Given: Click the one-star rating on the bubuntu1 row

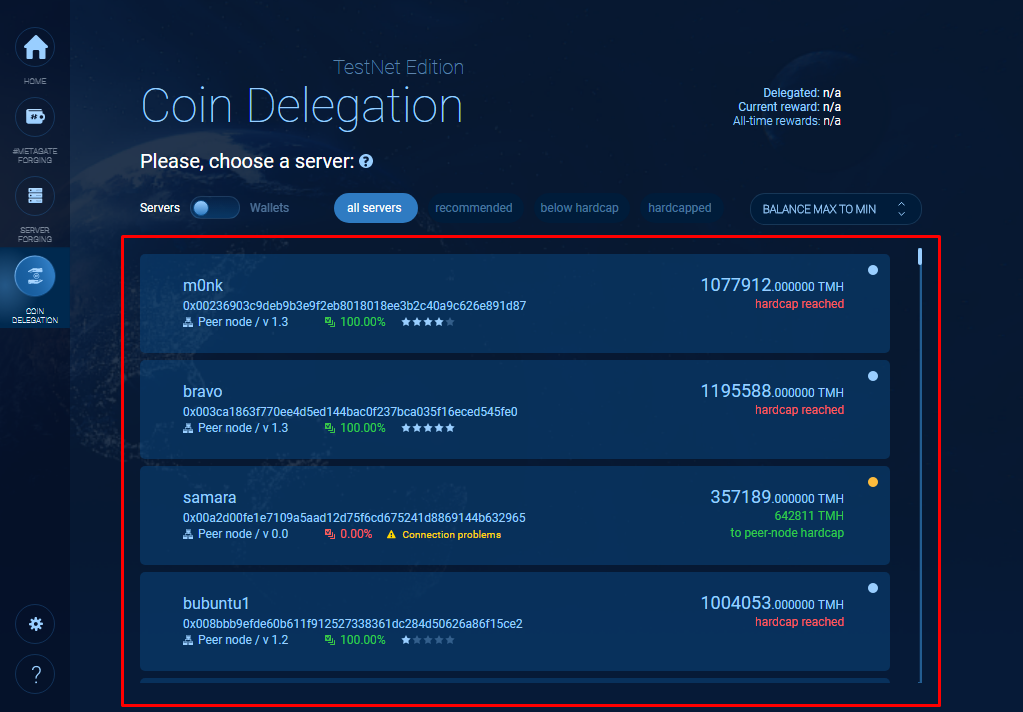Looking at the screenshot, I should click(x=428, y=640).
